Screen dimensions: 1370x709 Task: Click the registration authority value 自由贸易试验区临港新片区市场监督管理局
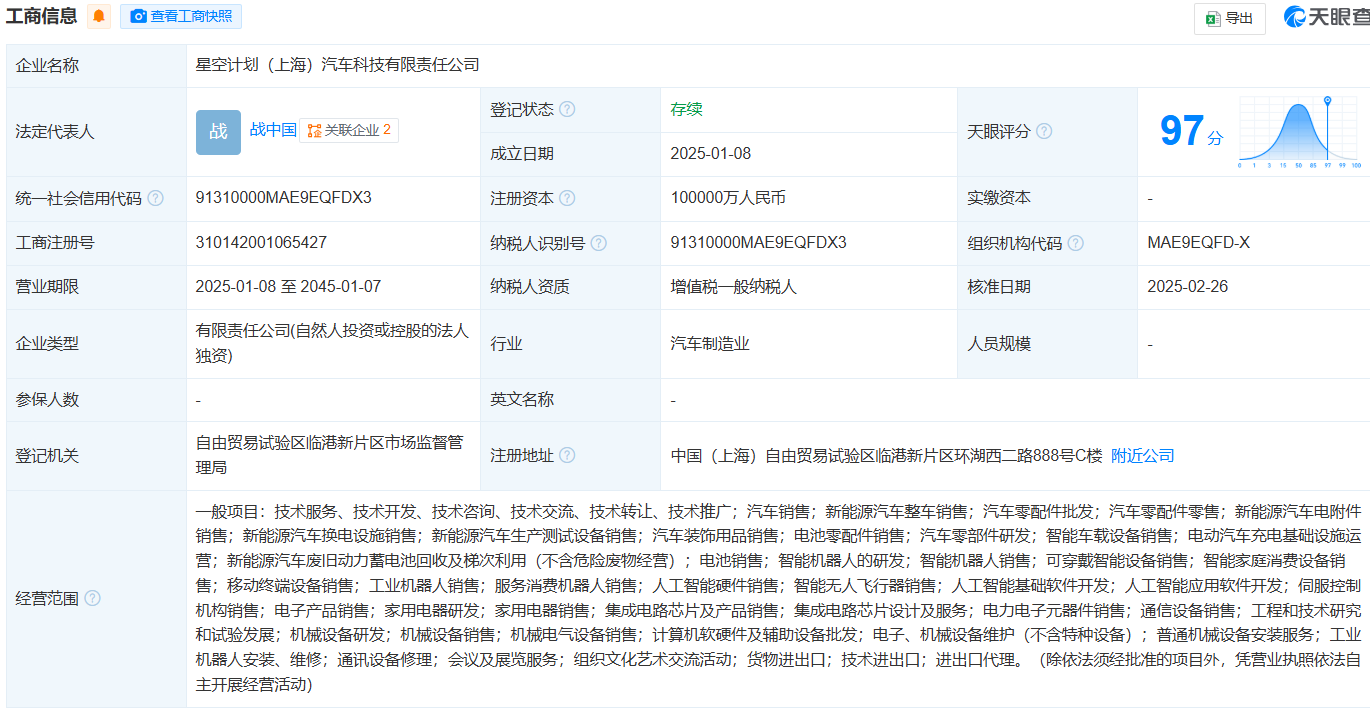[x=330, y=455]
